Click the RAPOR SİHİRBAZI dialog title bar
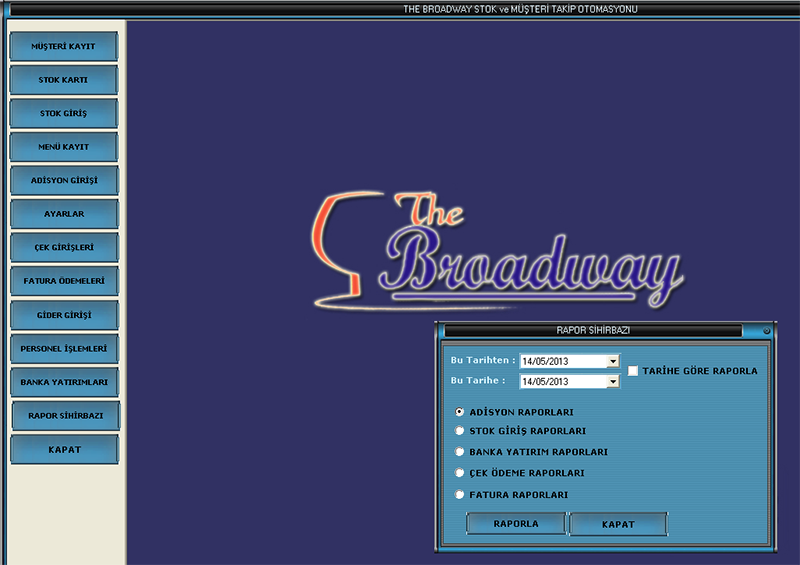 [x=593, y=330]
